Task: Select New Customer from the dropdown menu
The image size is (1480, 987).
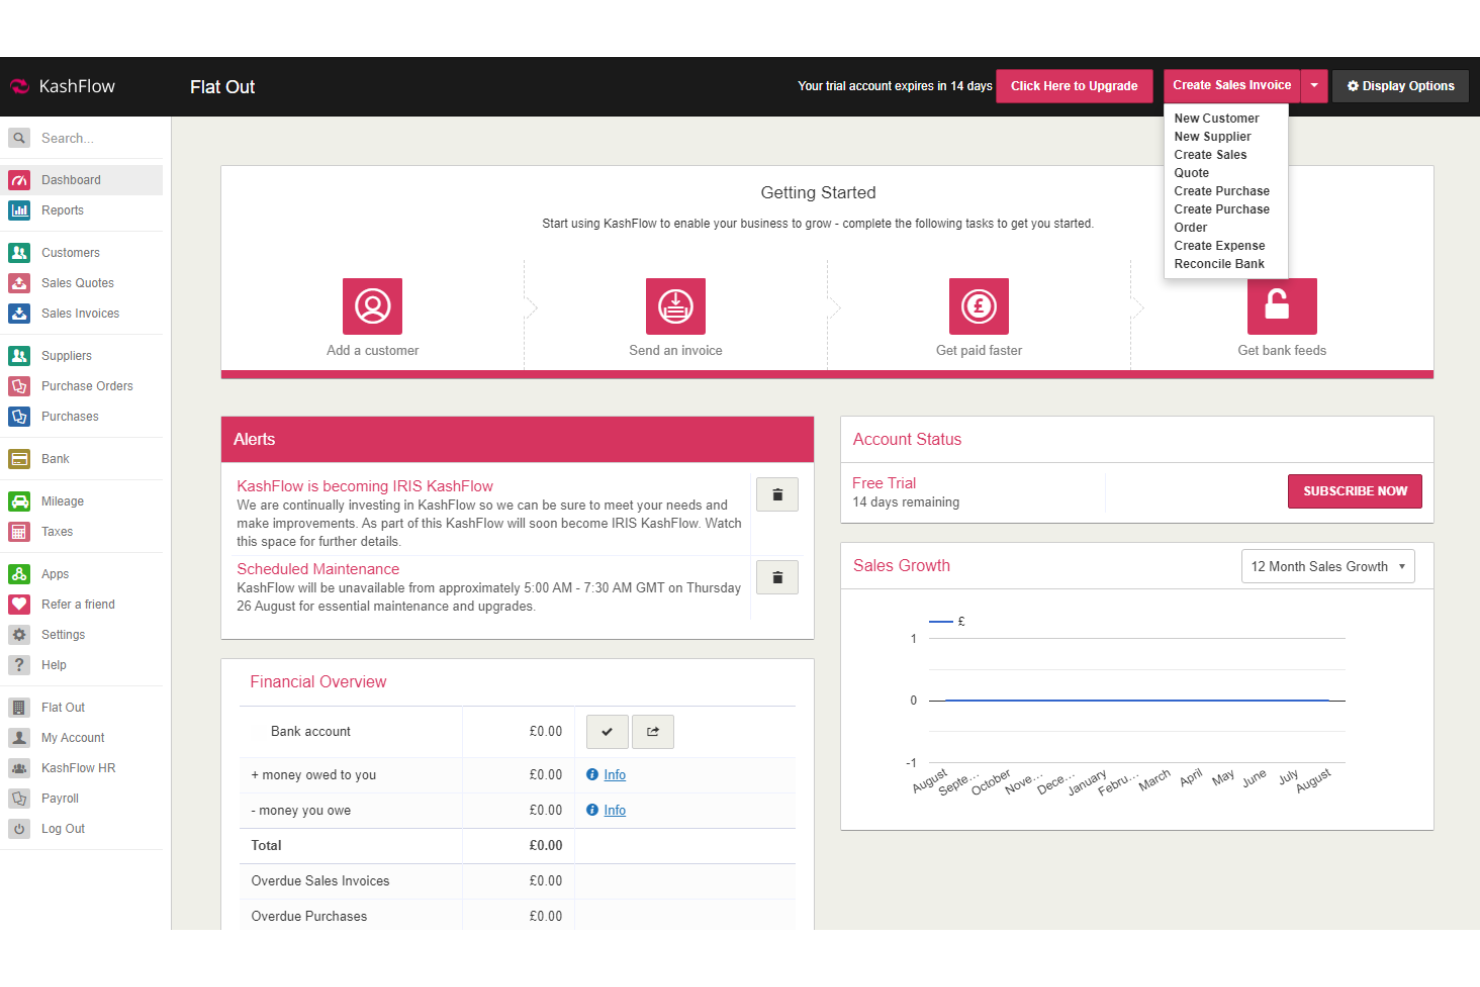Action: pyautogui.click(x=1216, y=118)
